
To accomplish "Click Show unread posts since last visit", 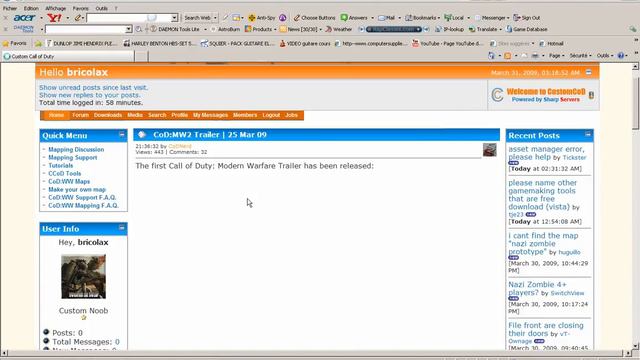I will point(93,87).
